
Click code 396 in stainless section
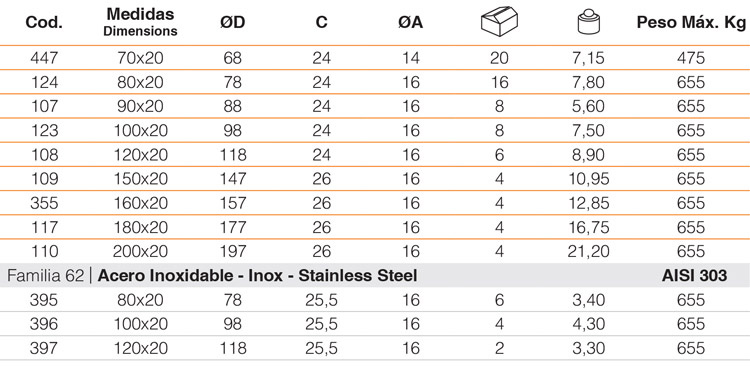point(44,324)
